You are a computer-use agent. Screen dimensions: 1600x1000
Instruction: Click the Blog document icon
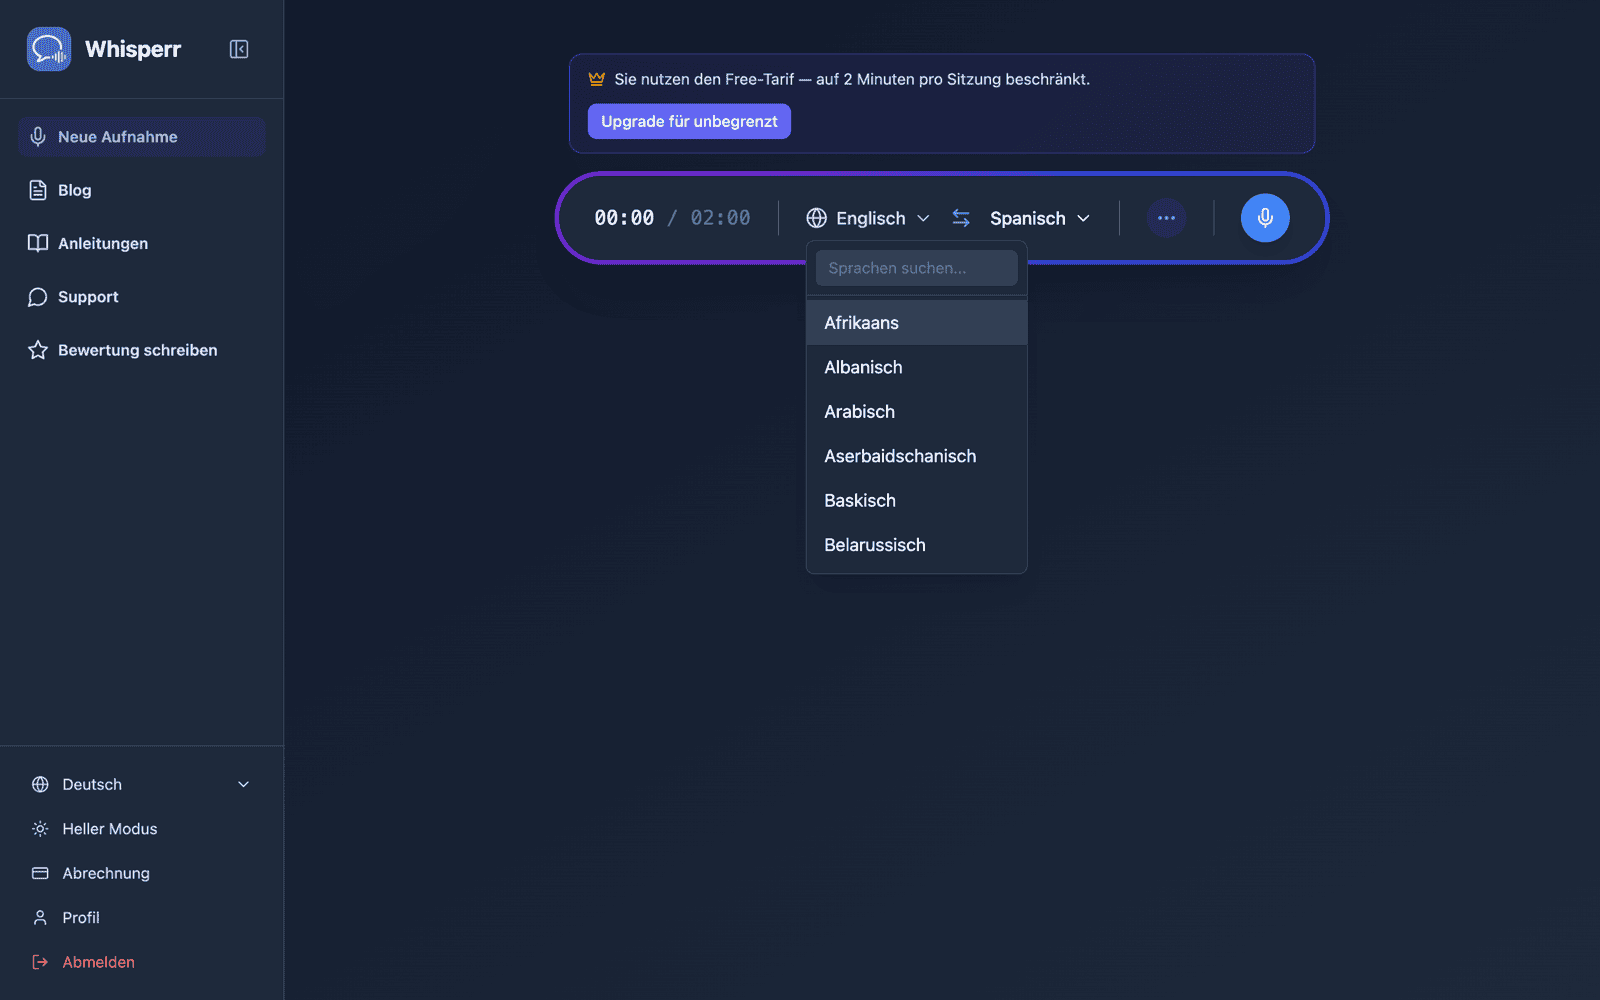(x=38, y=190)
